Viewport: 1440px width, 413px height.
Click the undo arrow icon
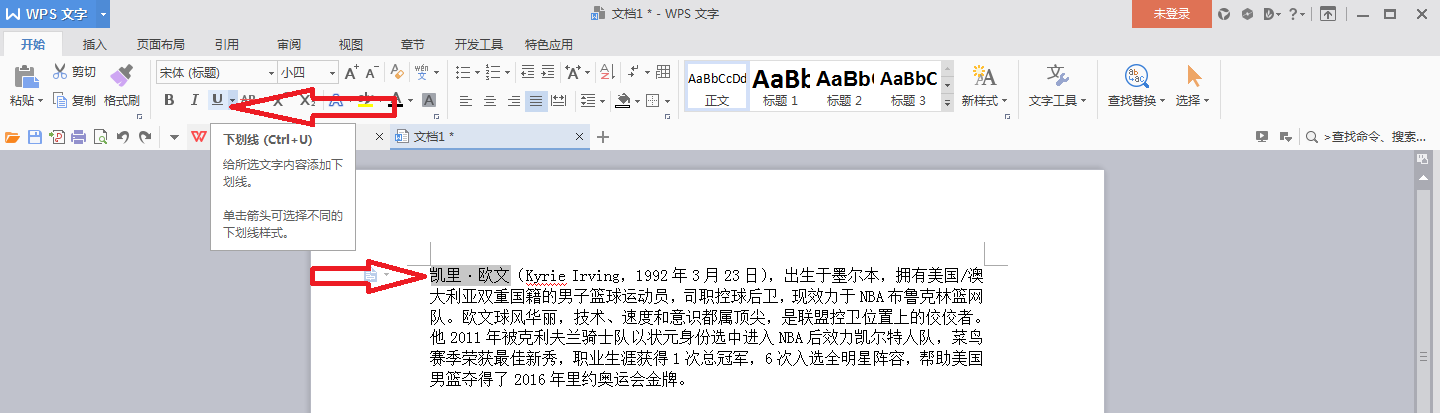pyautogui.click(x=122, y=137)
